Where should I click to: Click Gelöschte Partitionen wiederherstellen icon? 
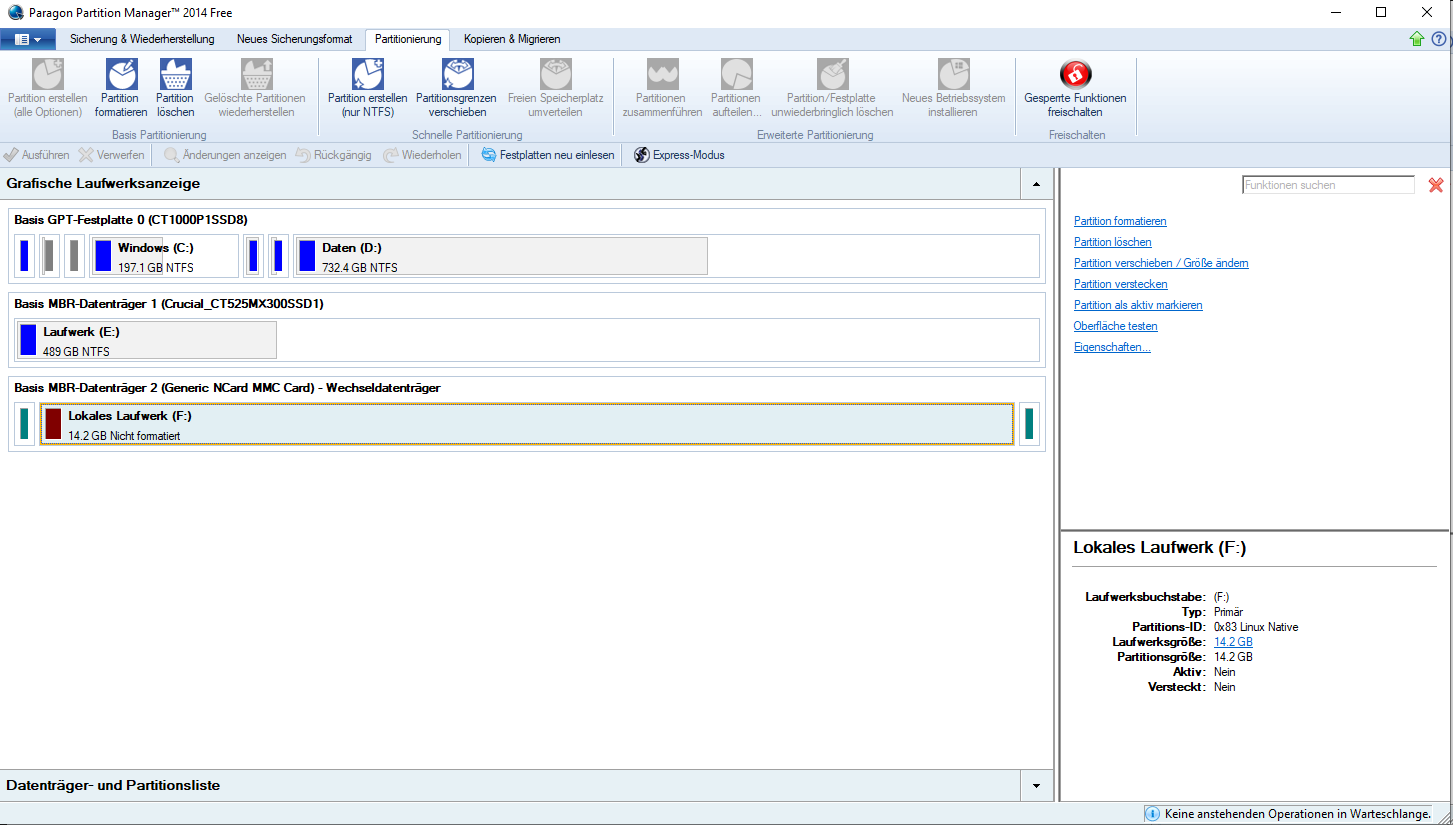(256, 74)
